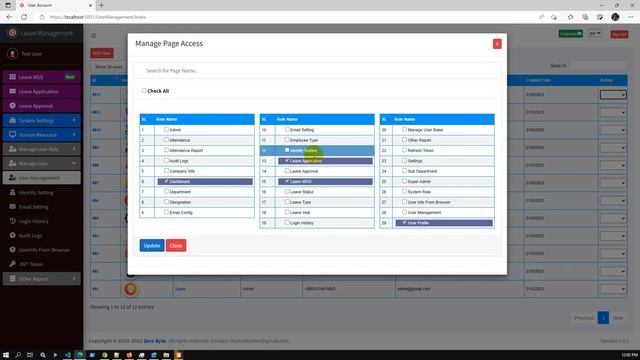Click the red Sign Out button
This screenshot has height=360, width=640.
619,34
